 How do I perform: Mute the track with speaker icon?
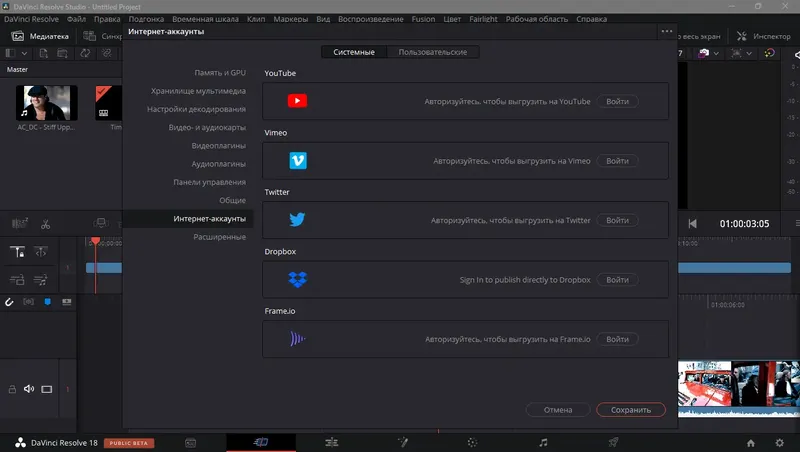tap(29, 389)
